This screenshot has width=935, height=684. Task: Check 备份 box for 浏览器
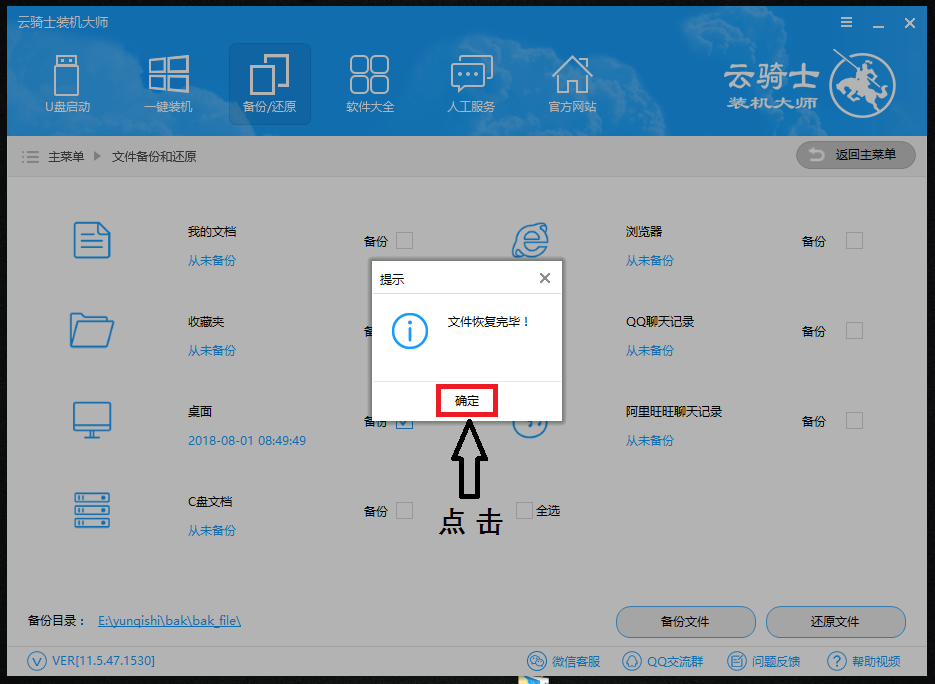(854, 241)
